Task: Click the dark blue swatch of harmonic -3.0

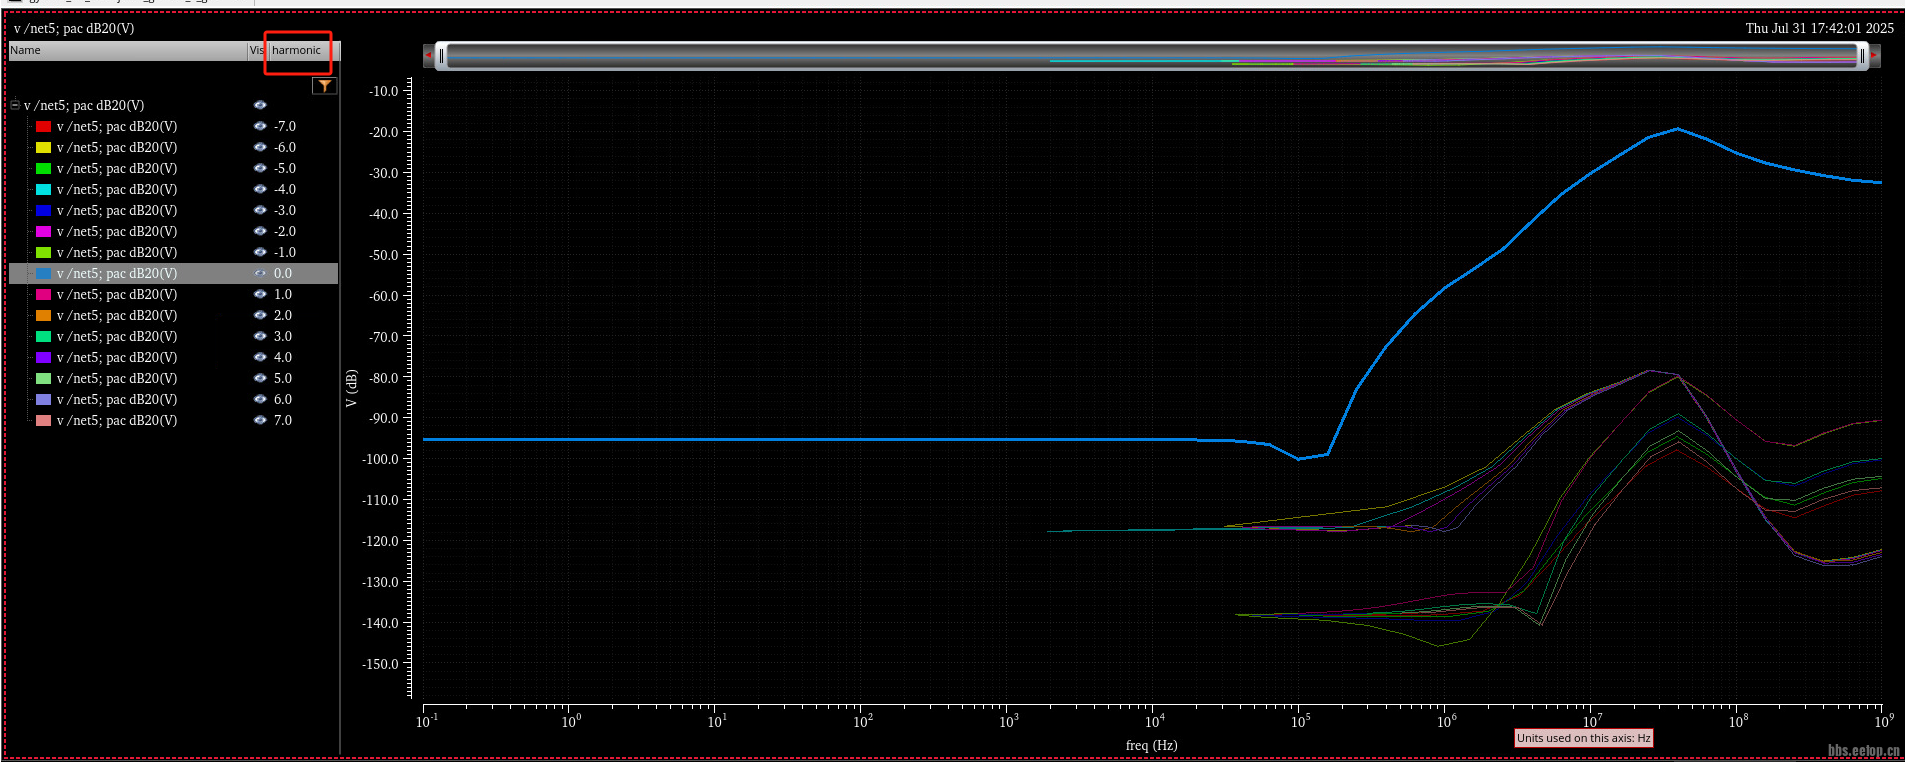Action: point(43,210)
